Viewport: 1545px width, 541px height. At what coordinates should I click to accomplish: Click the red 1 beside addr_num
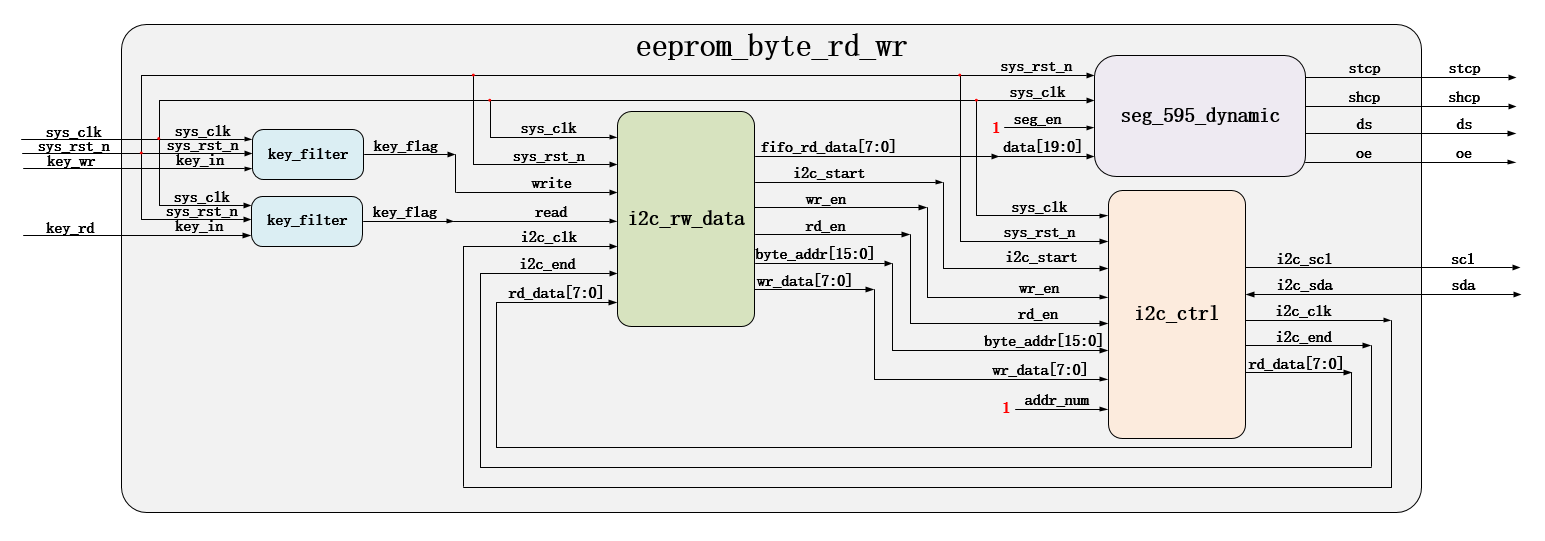pyautogui.click(x=1007, y=408)
